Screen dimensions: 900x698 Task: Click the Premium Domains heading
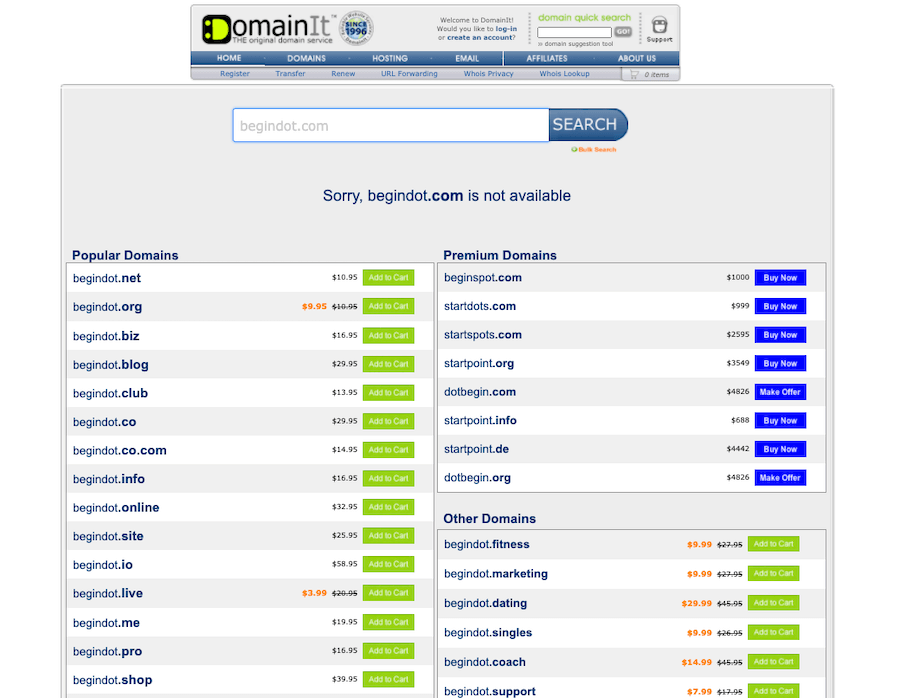(x=500, y=255)
